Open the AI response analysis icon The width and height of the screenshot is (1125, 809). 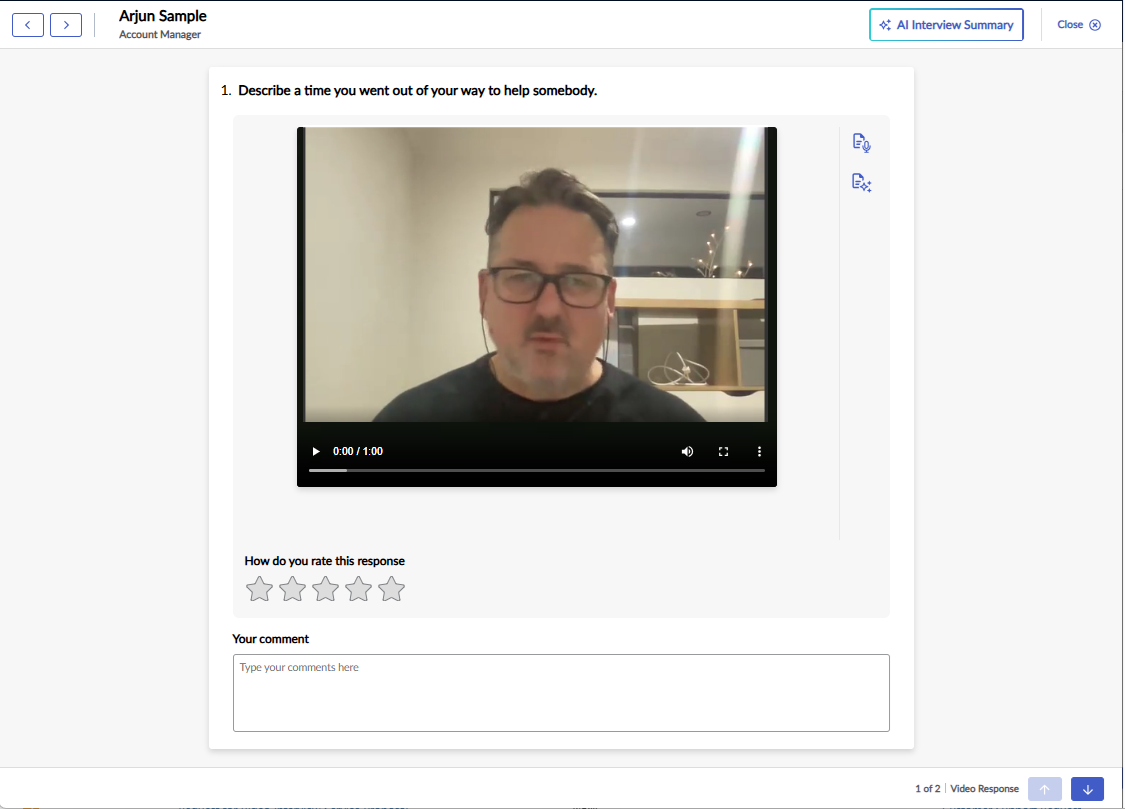861,183
